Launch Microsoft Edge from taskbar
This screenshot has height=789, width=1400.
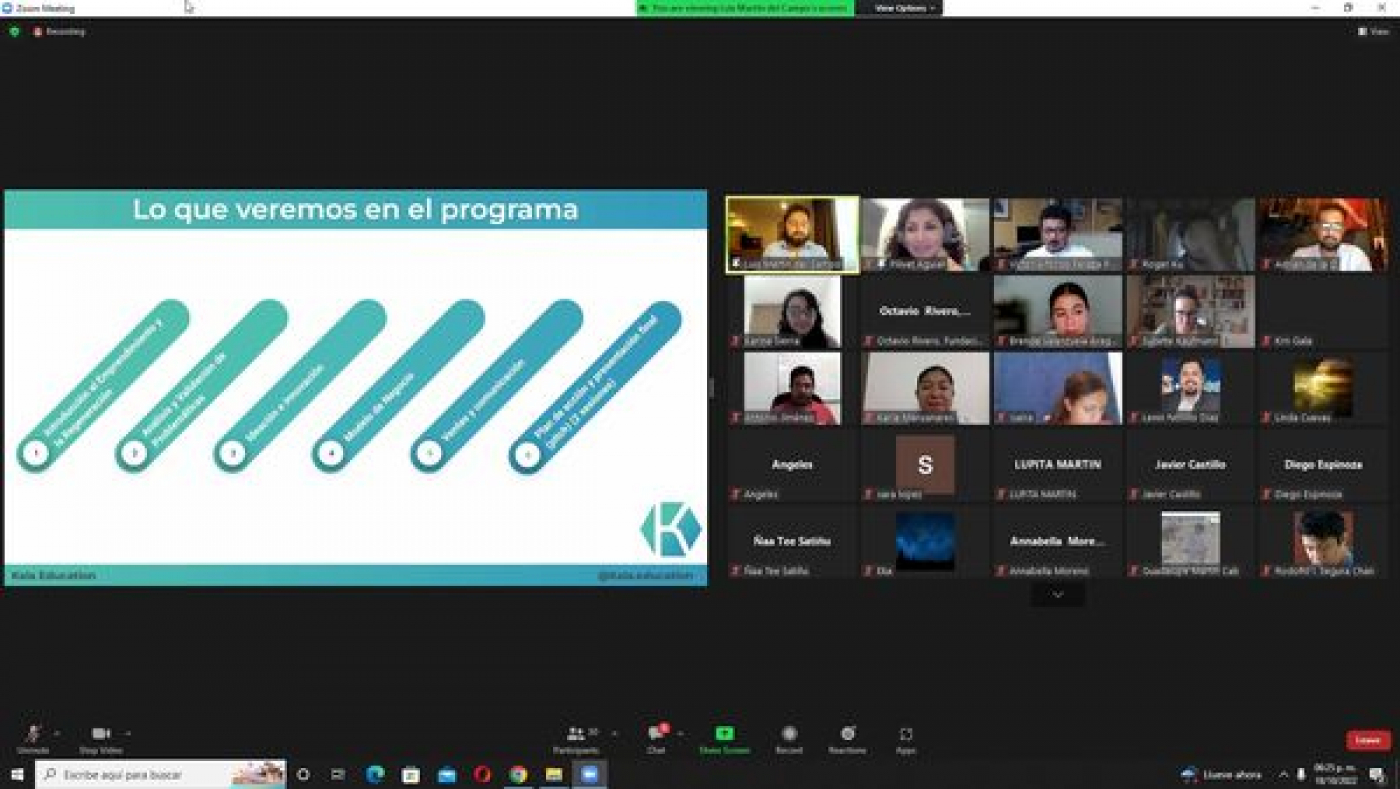(375, 774)
